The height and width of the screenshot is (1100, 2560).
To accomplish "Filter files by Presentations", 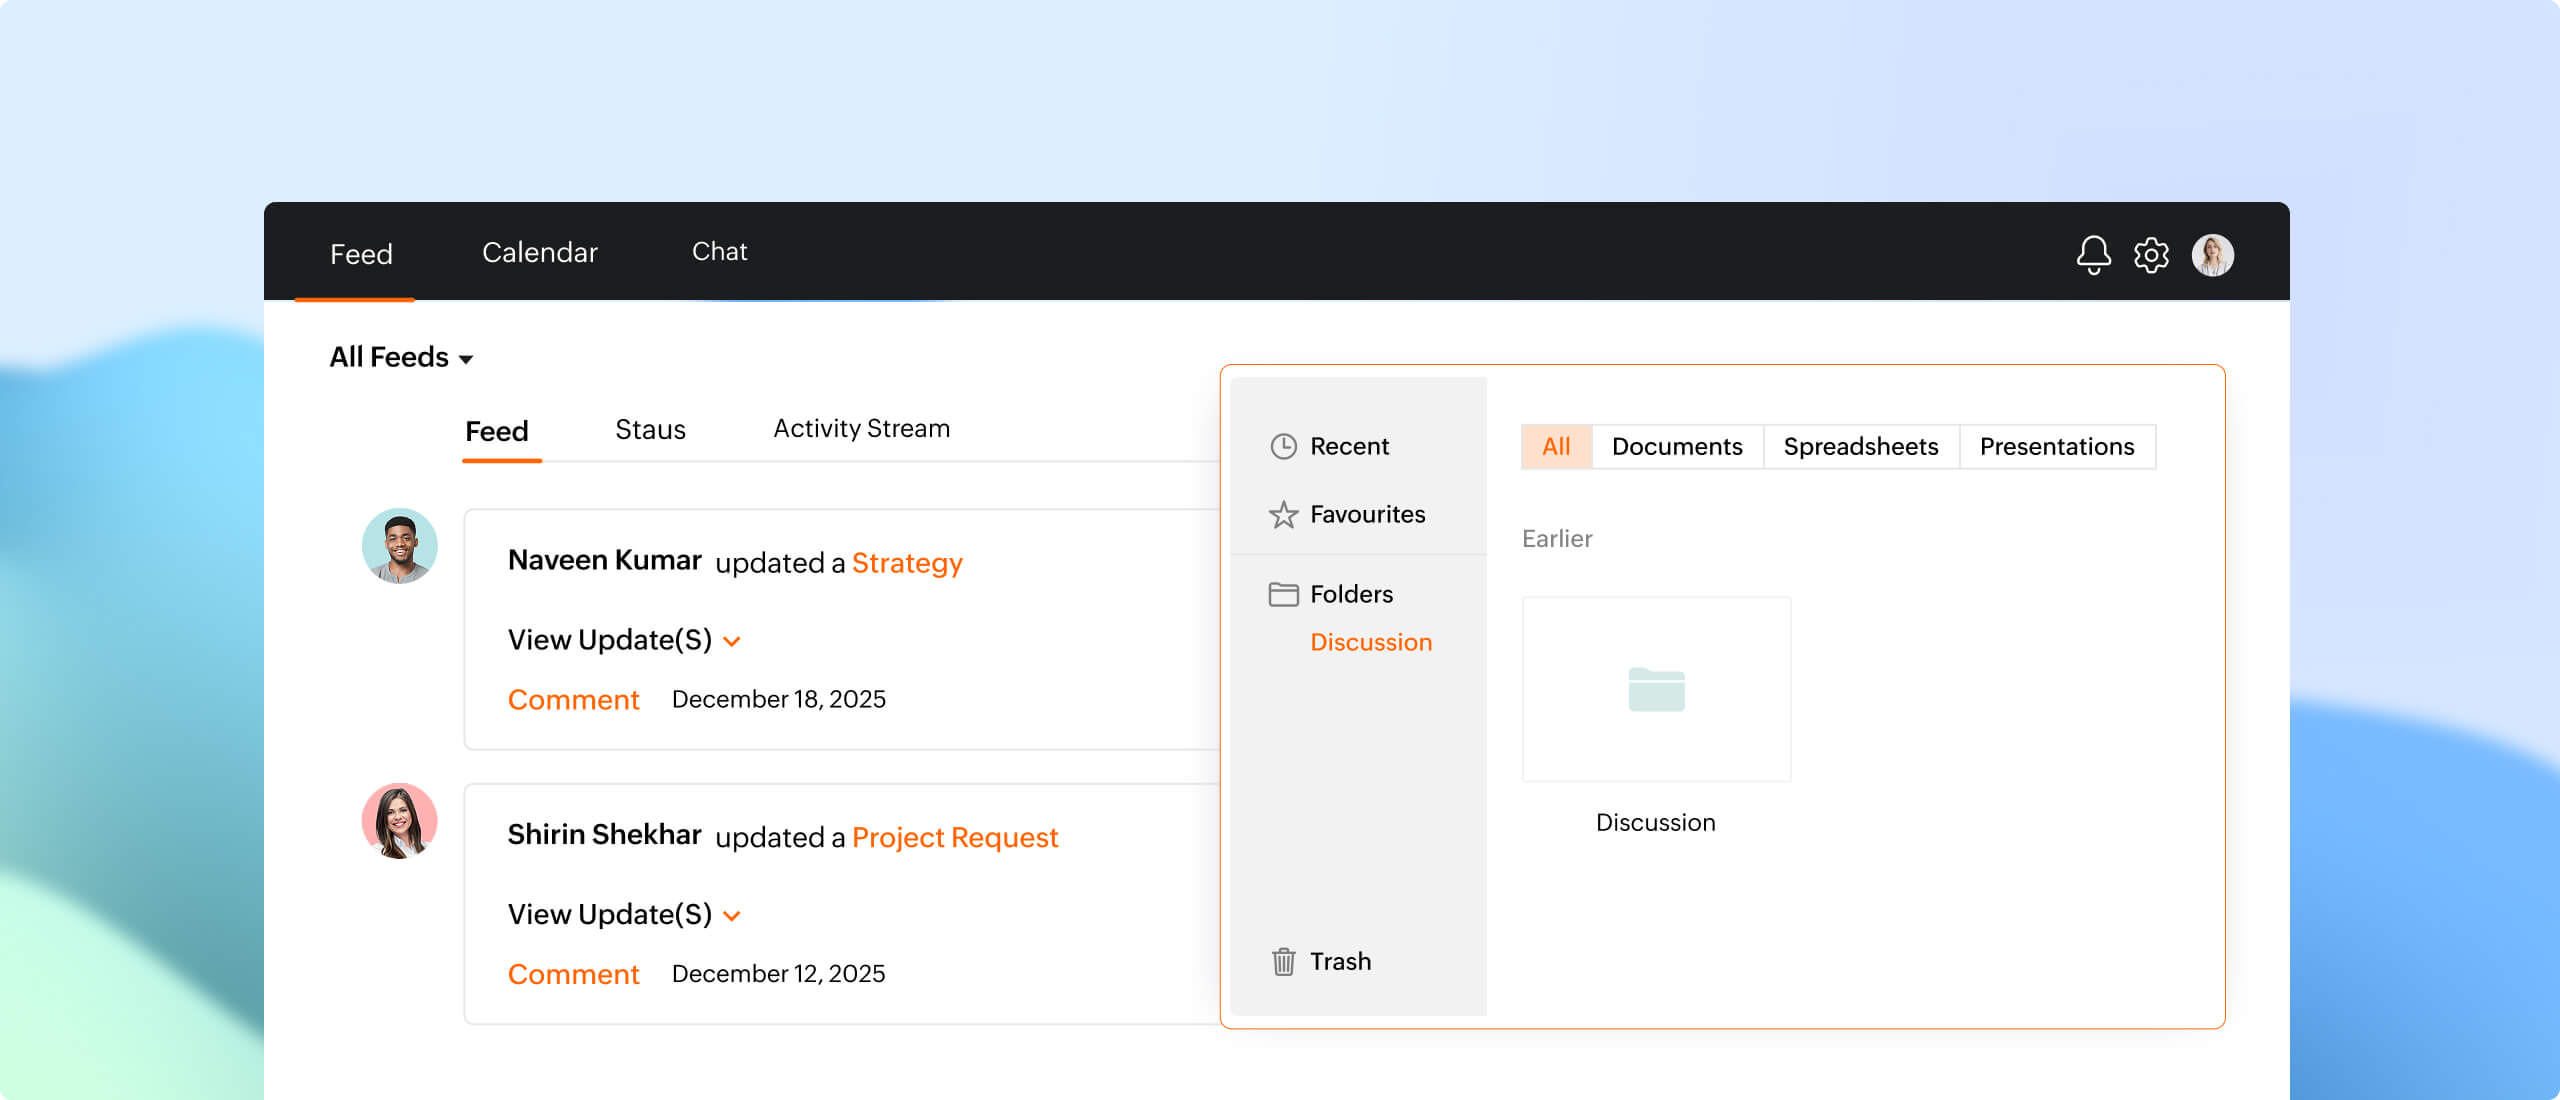I will 2056,446.
